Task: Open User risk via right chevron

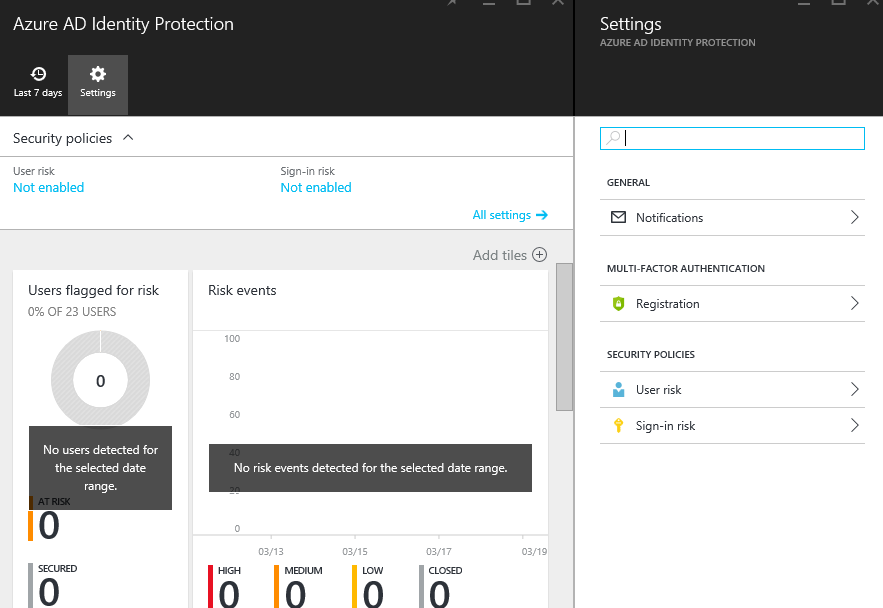Action: (855, 390)
